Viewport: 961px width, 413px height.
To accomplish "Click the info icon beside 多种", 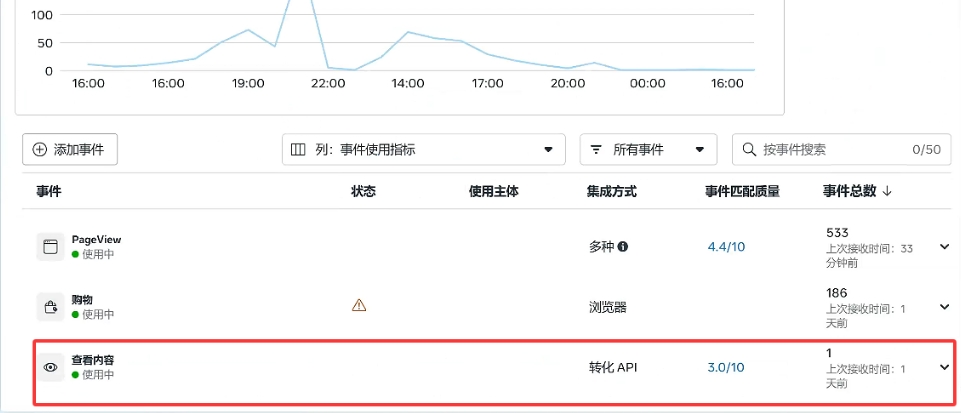I will point(623,246).
